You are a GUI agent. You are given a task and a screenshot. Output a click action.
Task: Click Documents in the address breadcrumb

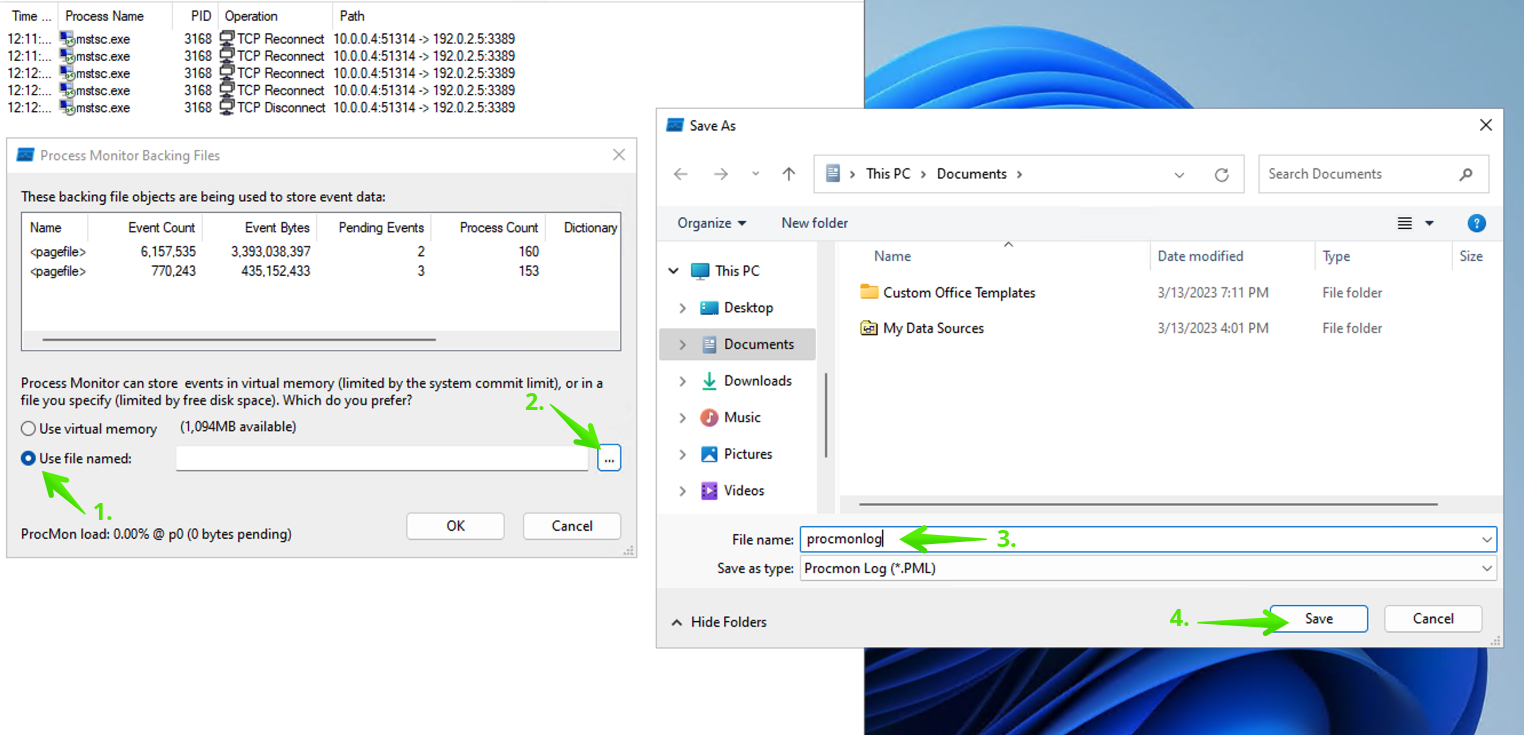(971, 174)
